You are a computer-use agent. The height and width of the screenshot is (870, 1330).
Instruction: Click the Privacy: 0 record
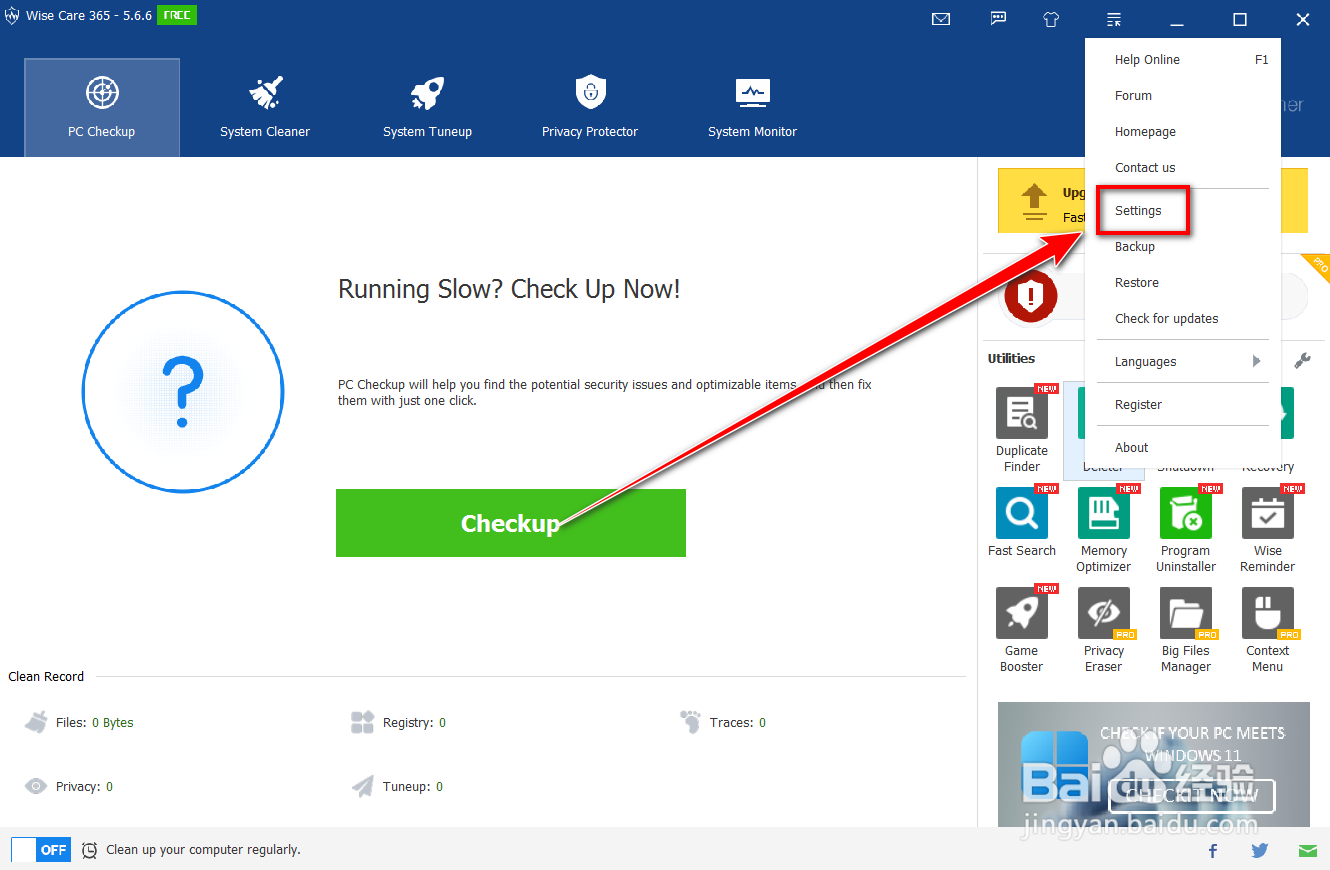[x=69, y=787]
